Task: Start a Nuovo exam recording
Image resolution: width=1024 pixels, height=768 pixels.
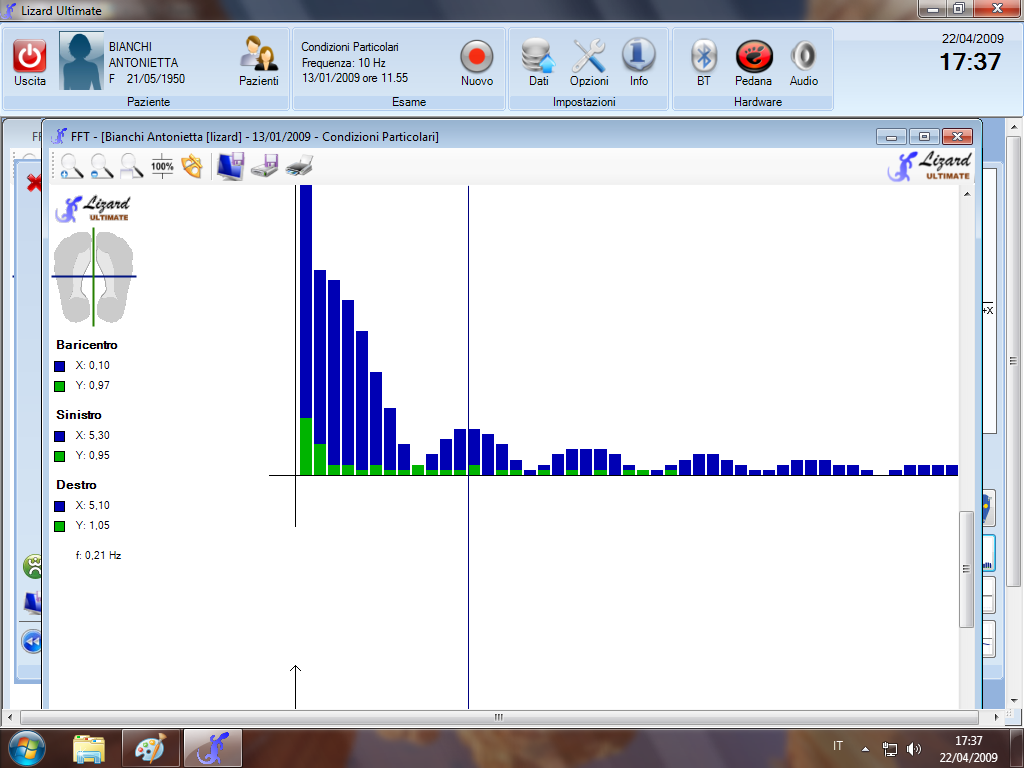Action: pyautogui.click(x=477, y=56)
